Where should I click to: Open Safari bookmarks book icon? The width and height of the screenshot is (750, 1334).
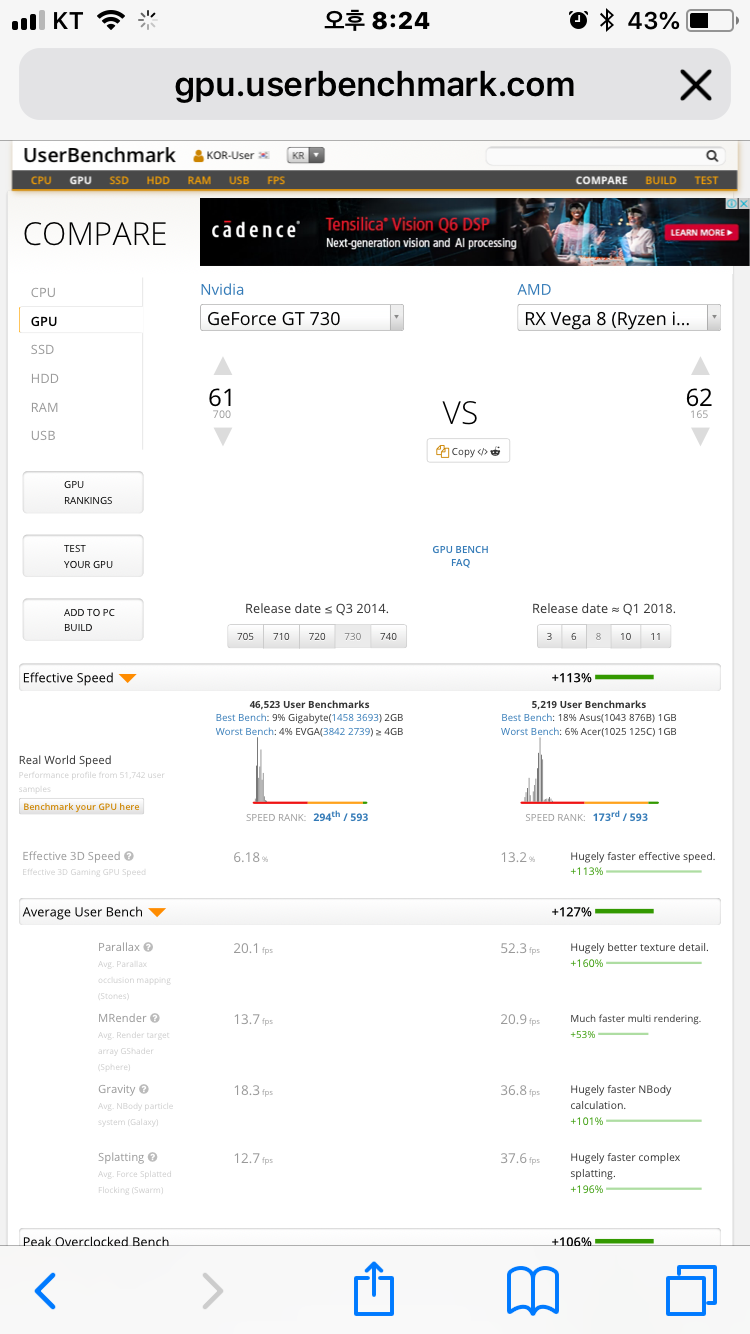[x=532, y=1291]
